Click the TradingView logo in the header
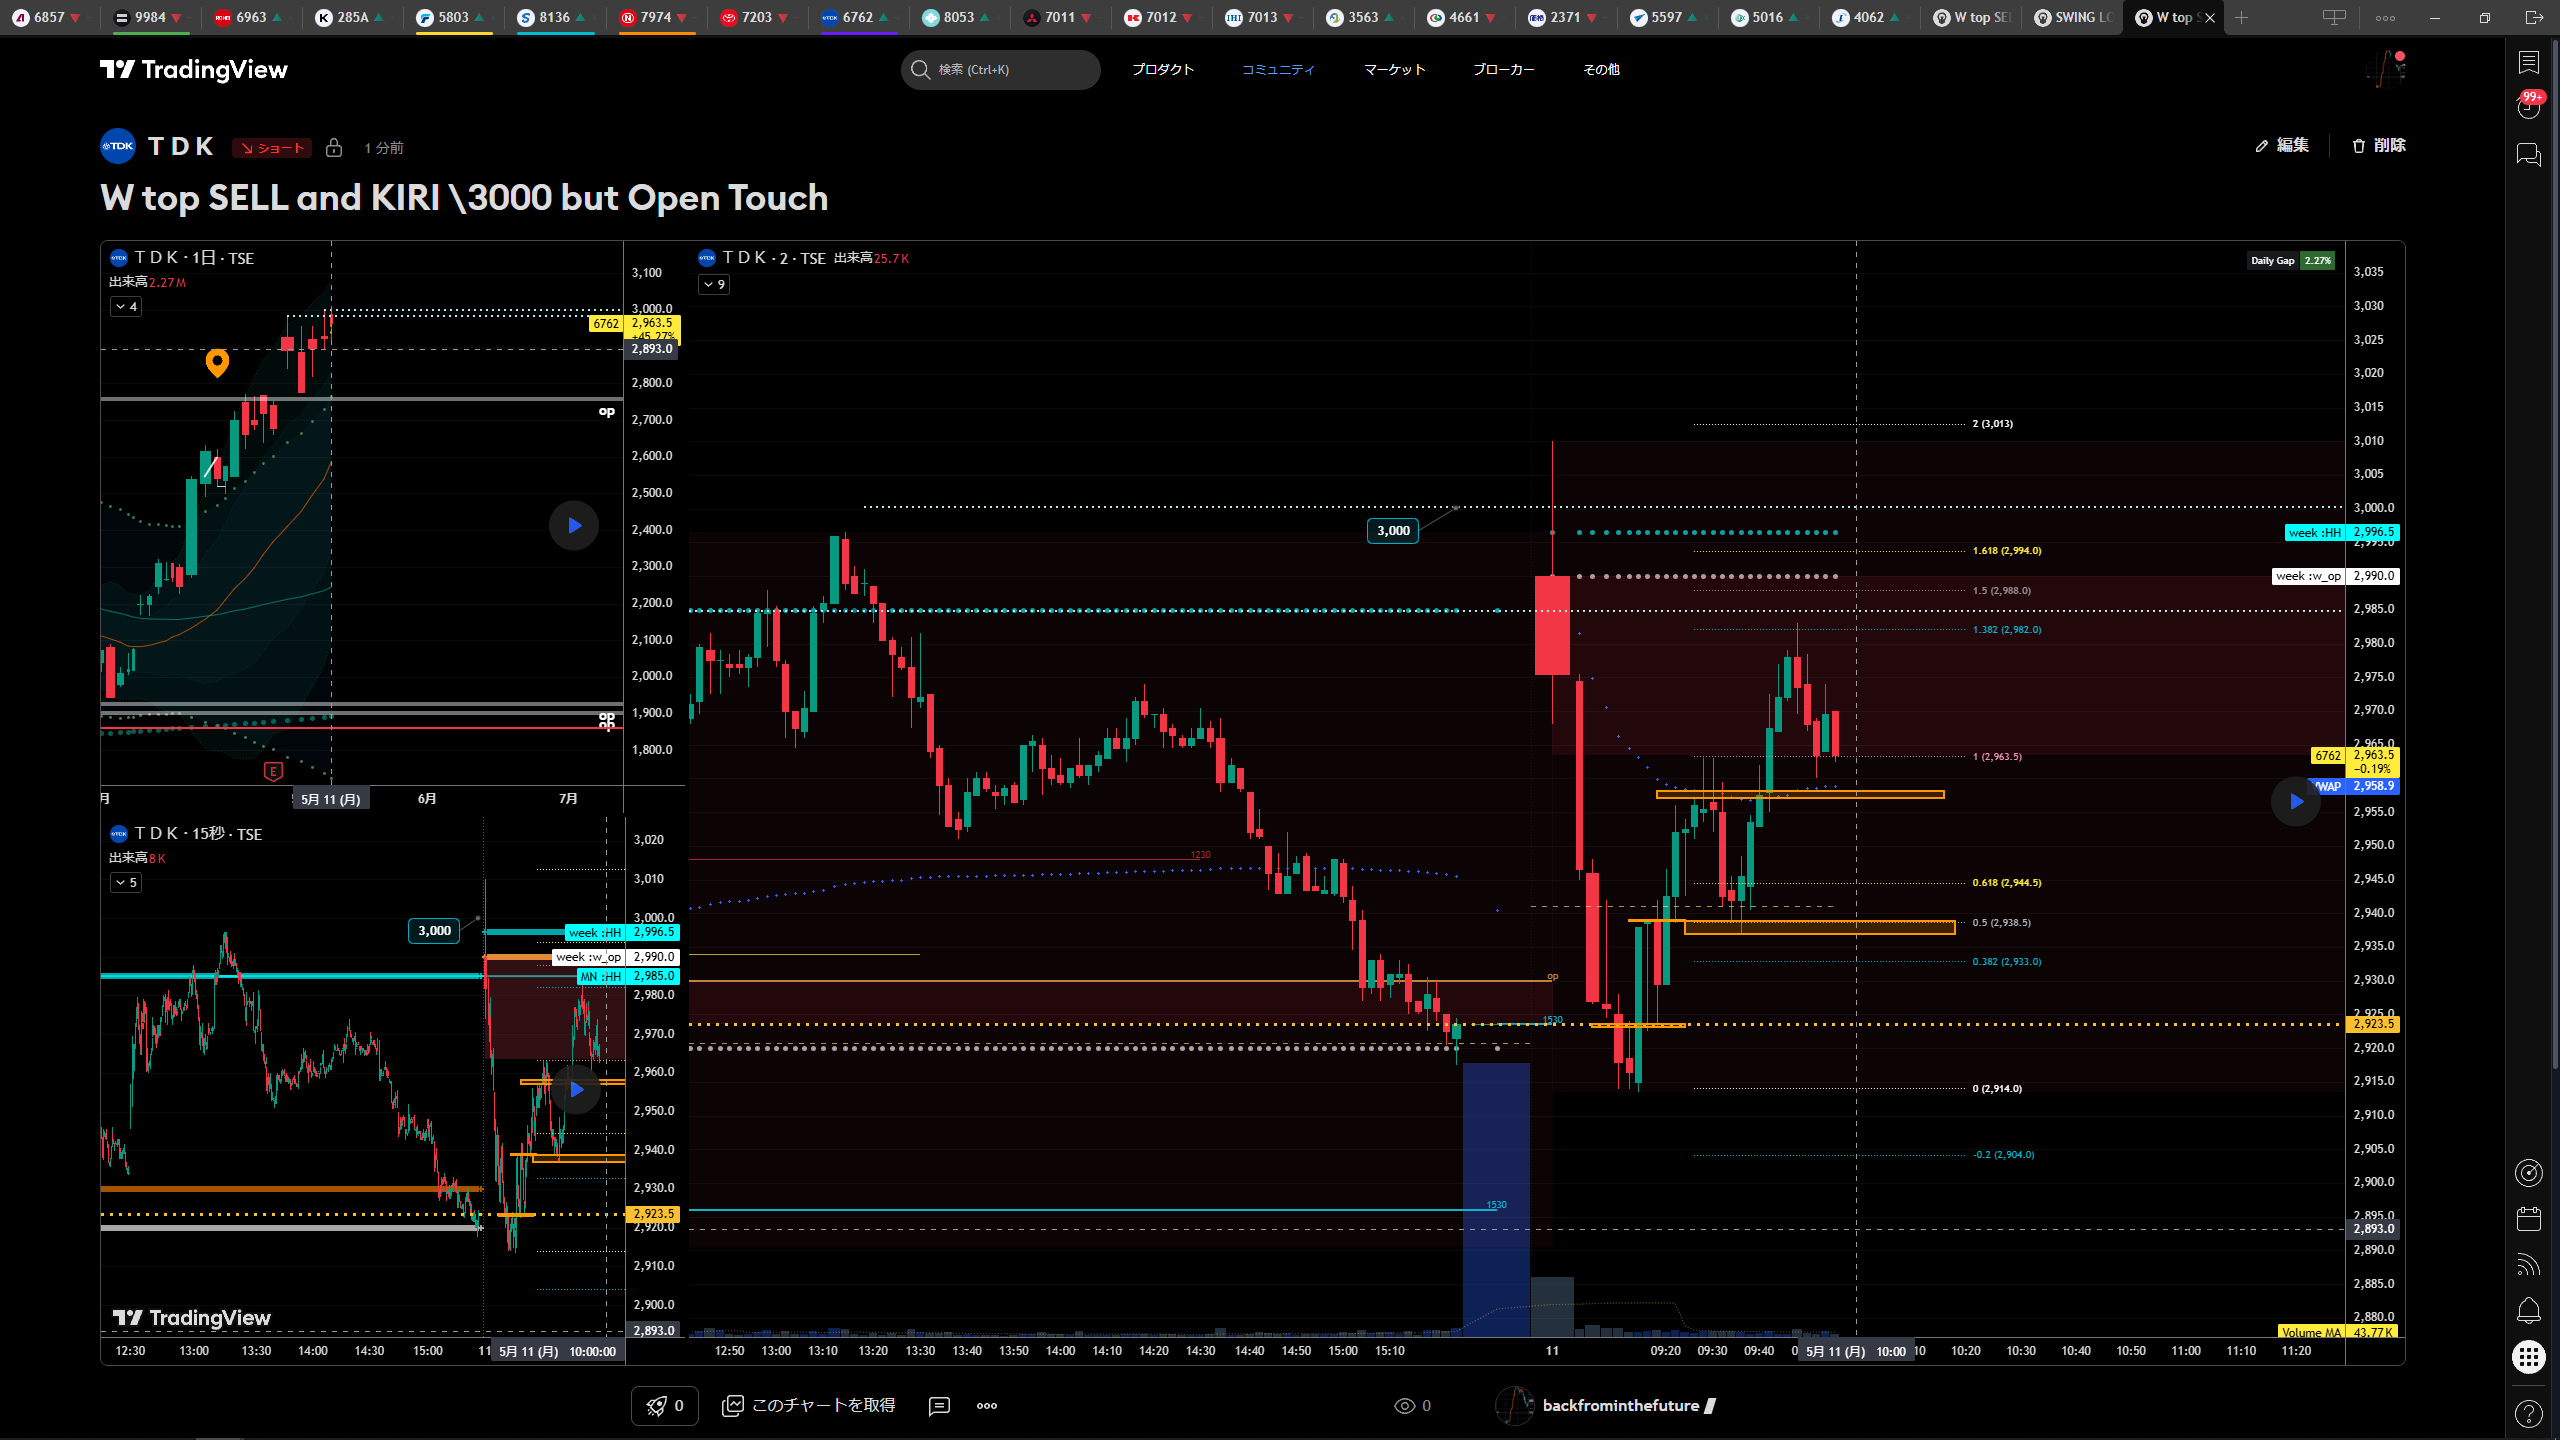Screen dimensions: 2560x1440 [194, 69]
